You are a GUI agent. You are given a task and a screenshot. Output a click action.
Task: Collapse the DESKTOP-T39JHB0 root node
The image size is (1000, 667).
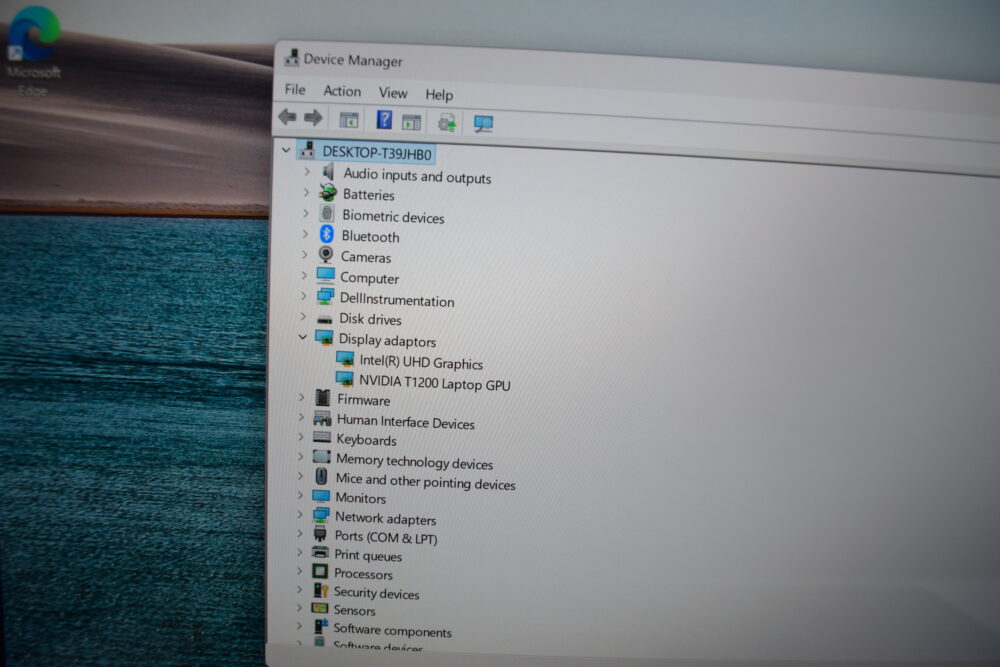click(x=286, y=150)
